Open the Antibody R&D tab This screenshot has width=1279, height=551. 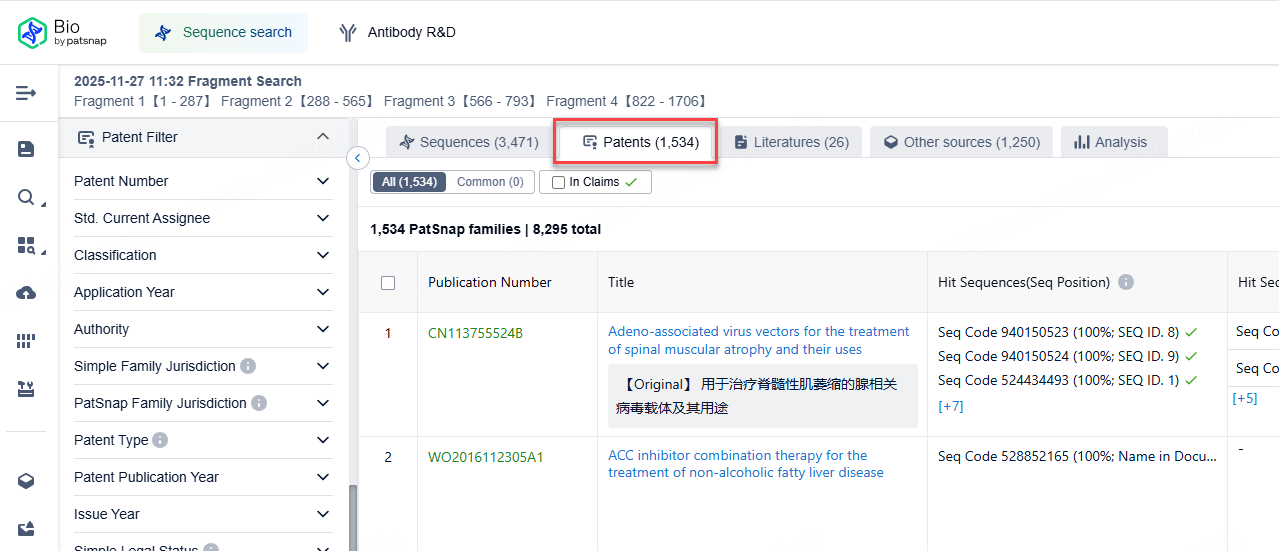(x=397, y=33)
